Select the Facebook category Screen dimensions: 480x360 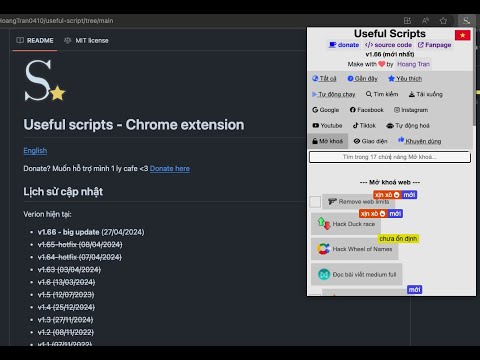click(367, 110)
